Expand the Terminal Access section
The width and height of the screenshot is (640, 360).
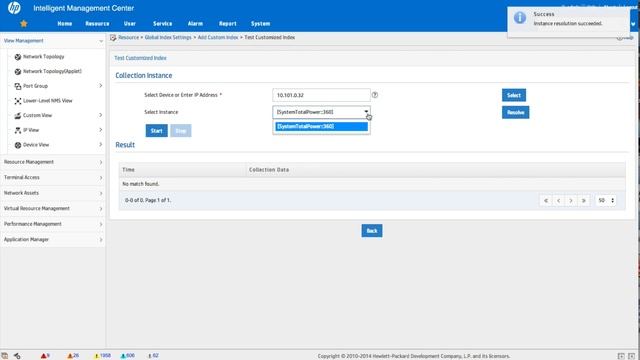pos(52,178)
